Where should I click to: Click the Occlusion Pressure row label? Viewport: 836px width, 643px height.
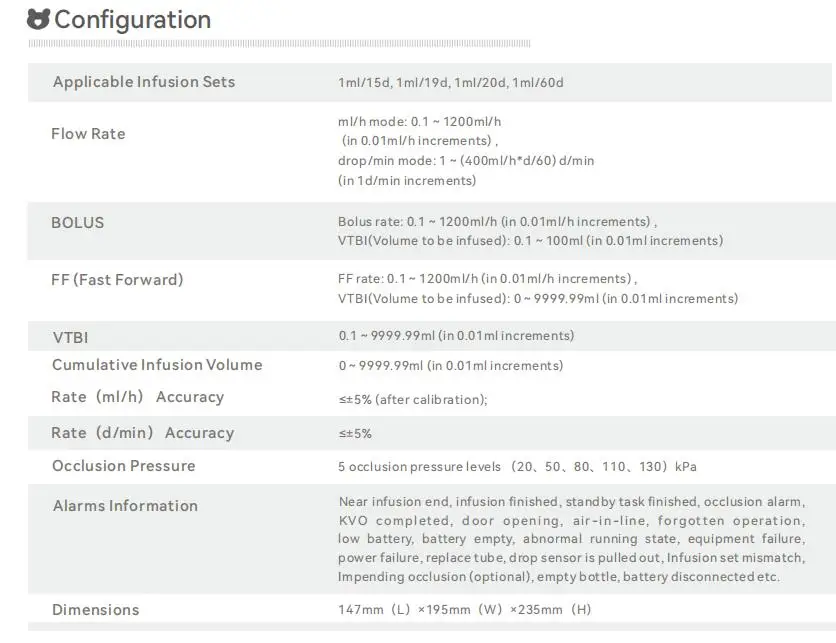point(124,466)
